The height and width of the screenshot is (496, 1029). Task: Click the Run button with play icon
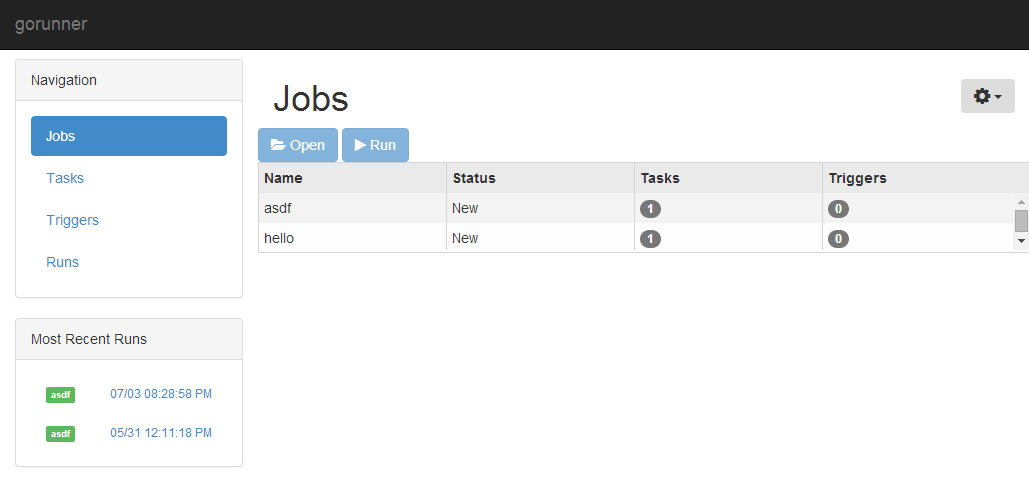tap(375, 145)
